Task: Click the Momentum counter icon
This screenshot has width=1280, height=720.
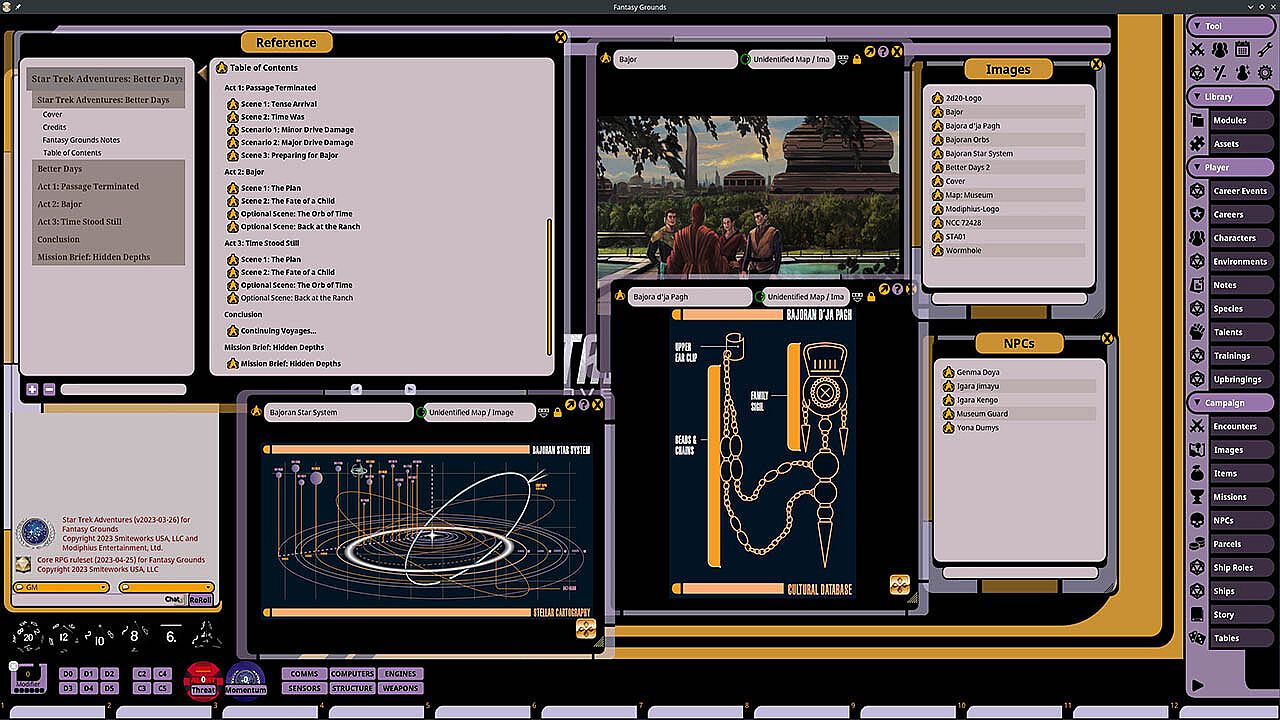Action: tap(246, 679)
